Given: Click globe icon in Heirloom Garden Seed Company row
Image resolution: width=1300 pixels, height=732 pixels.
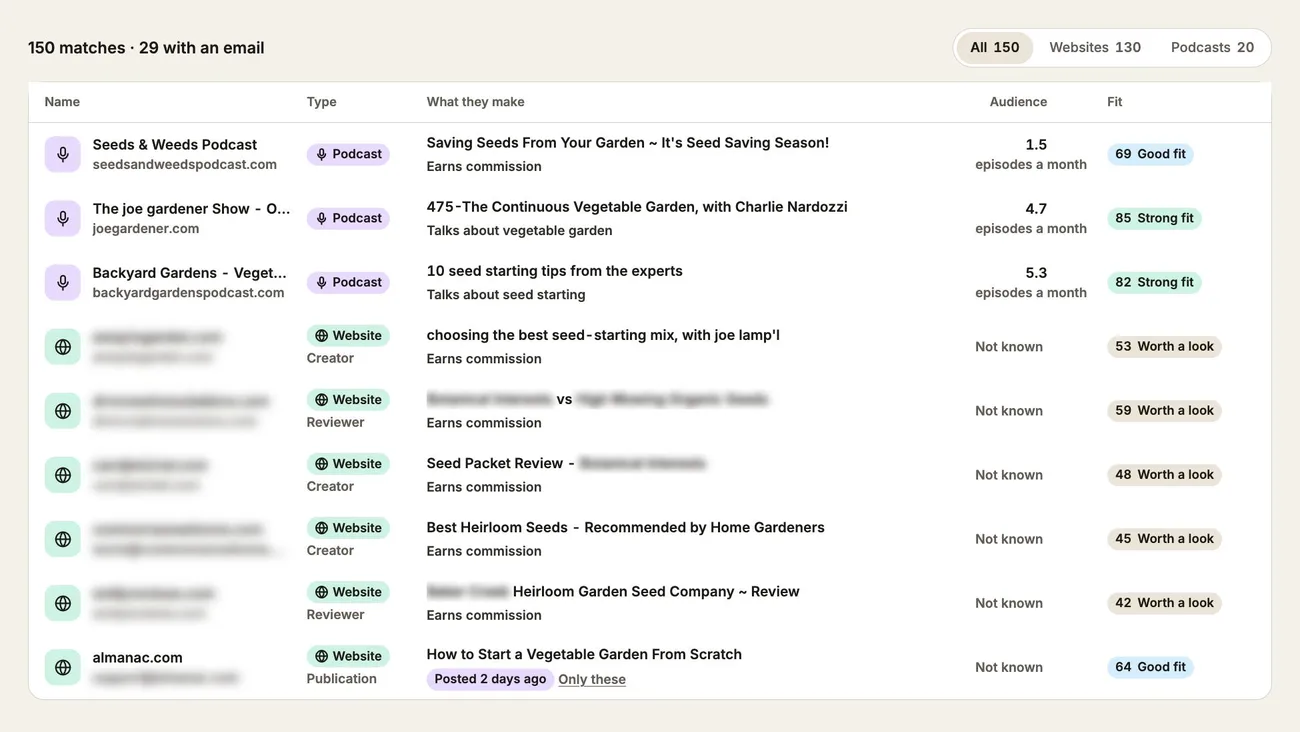Looking at the screenshot, I should click(63, 602).
